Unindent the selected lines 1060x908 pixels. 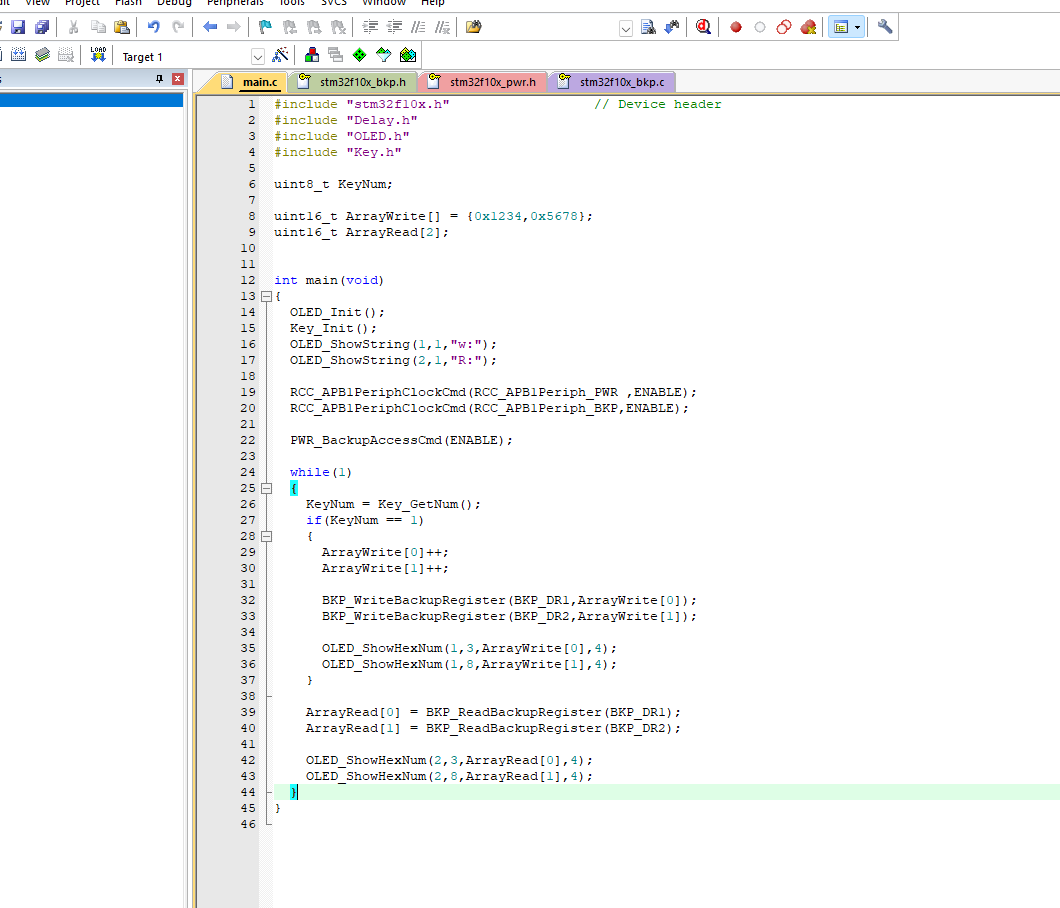click(x=394, y=27)
